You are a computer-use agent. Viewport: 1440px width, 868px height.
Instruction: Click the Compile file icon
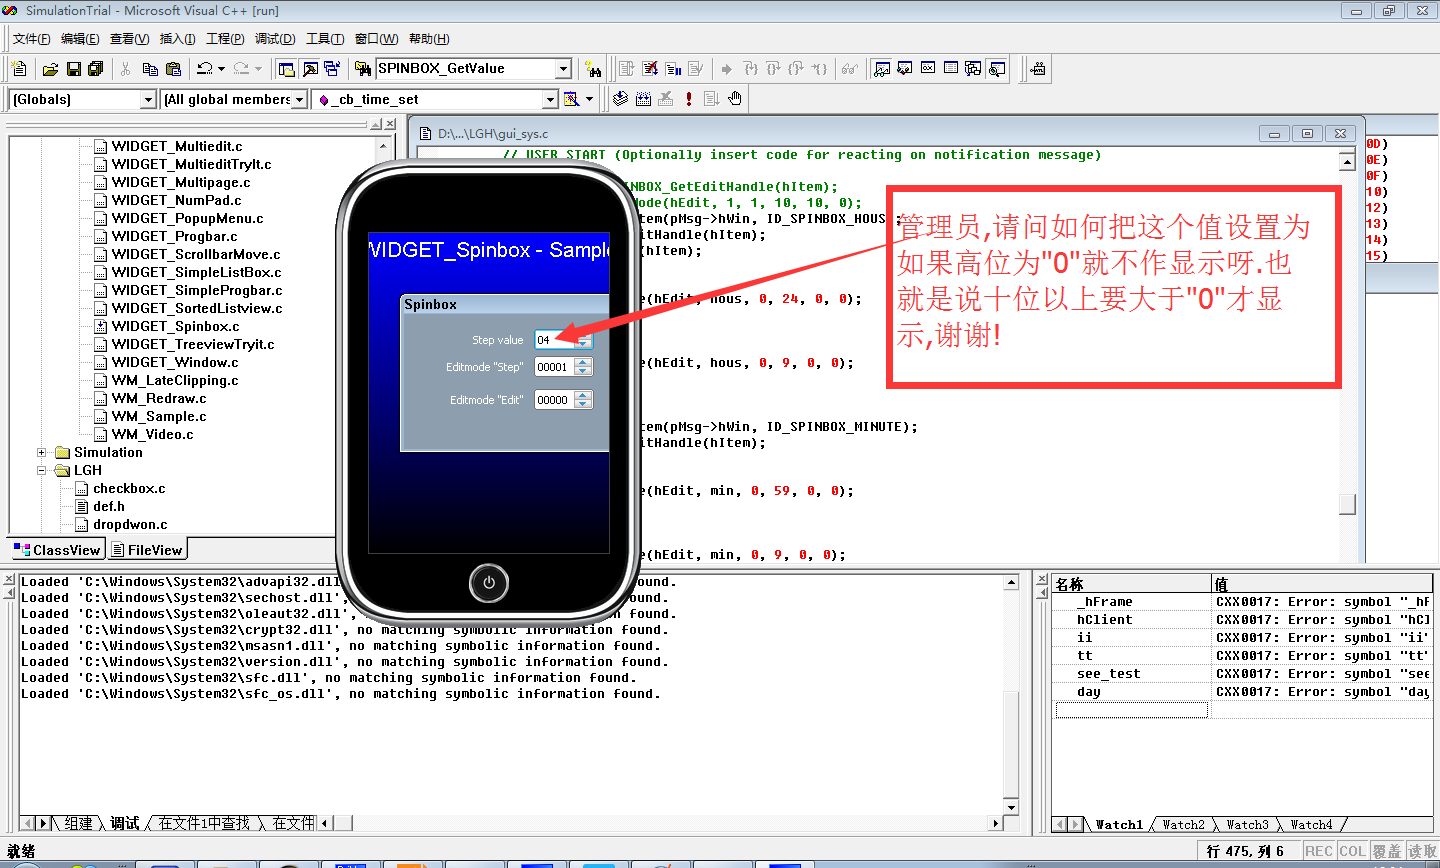[620, 98]
